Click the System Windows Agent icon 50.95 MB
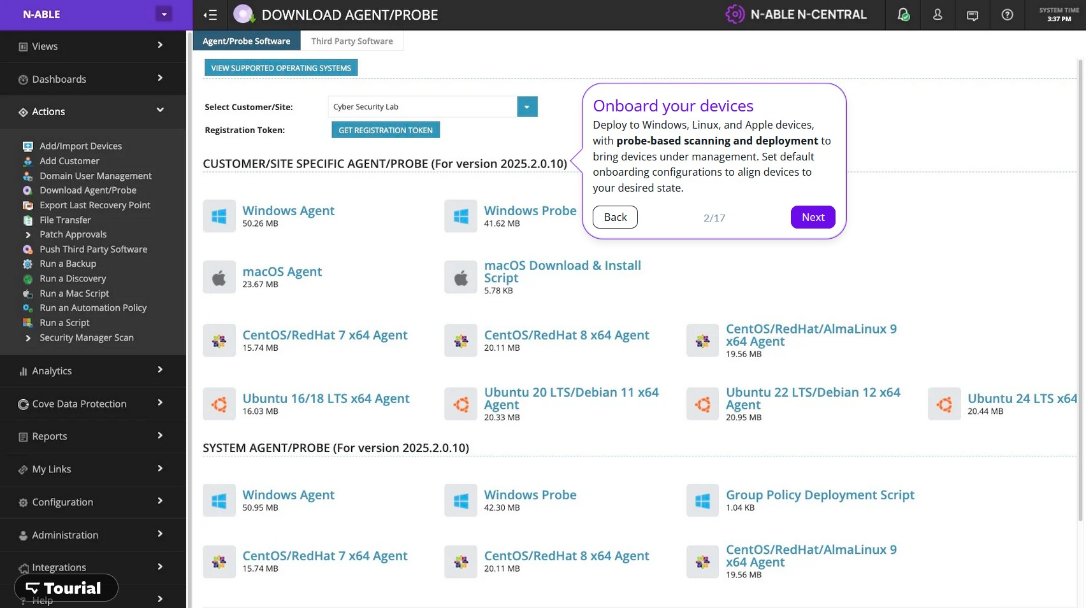 219,500
